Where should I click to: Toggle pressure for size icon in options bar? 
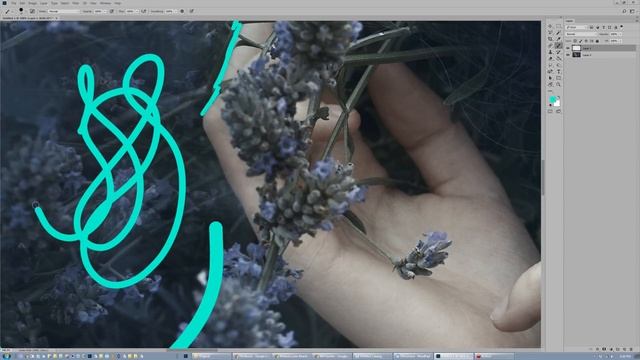[x=191, y=11]
